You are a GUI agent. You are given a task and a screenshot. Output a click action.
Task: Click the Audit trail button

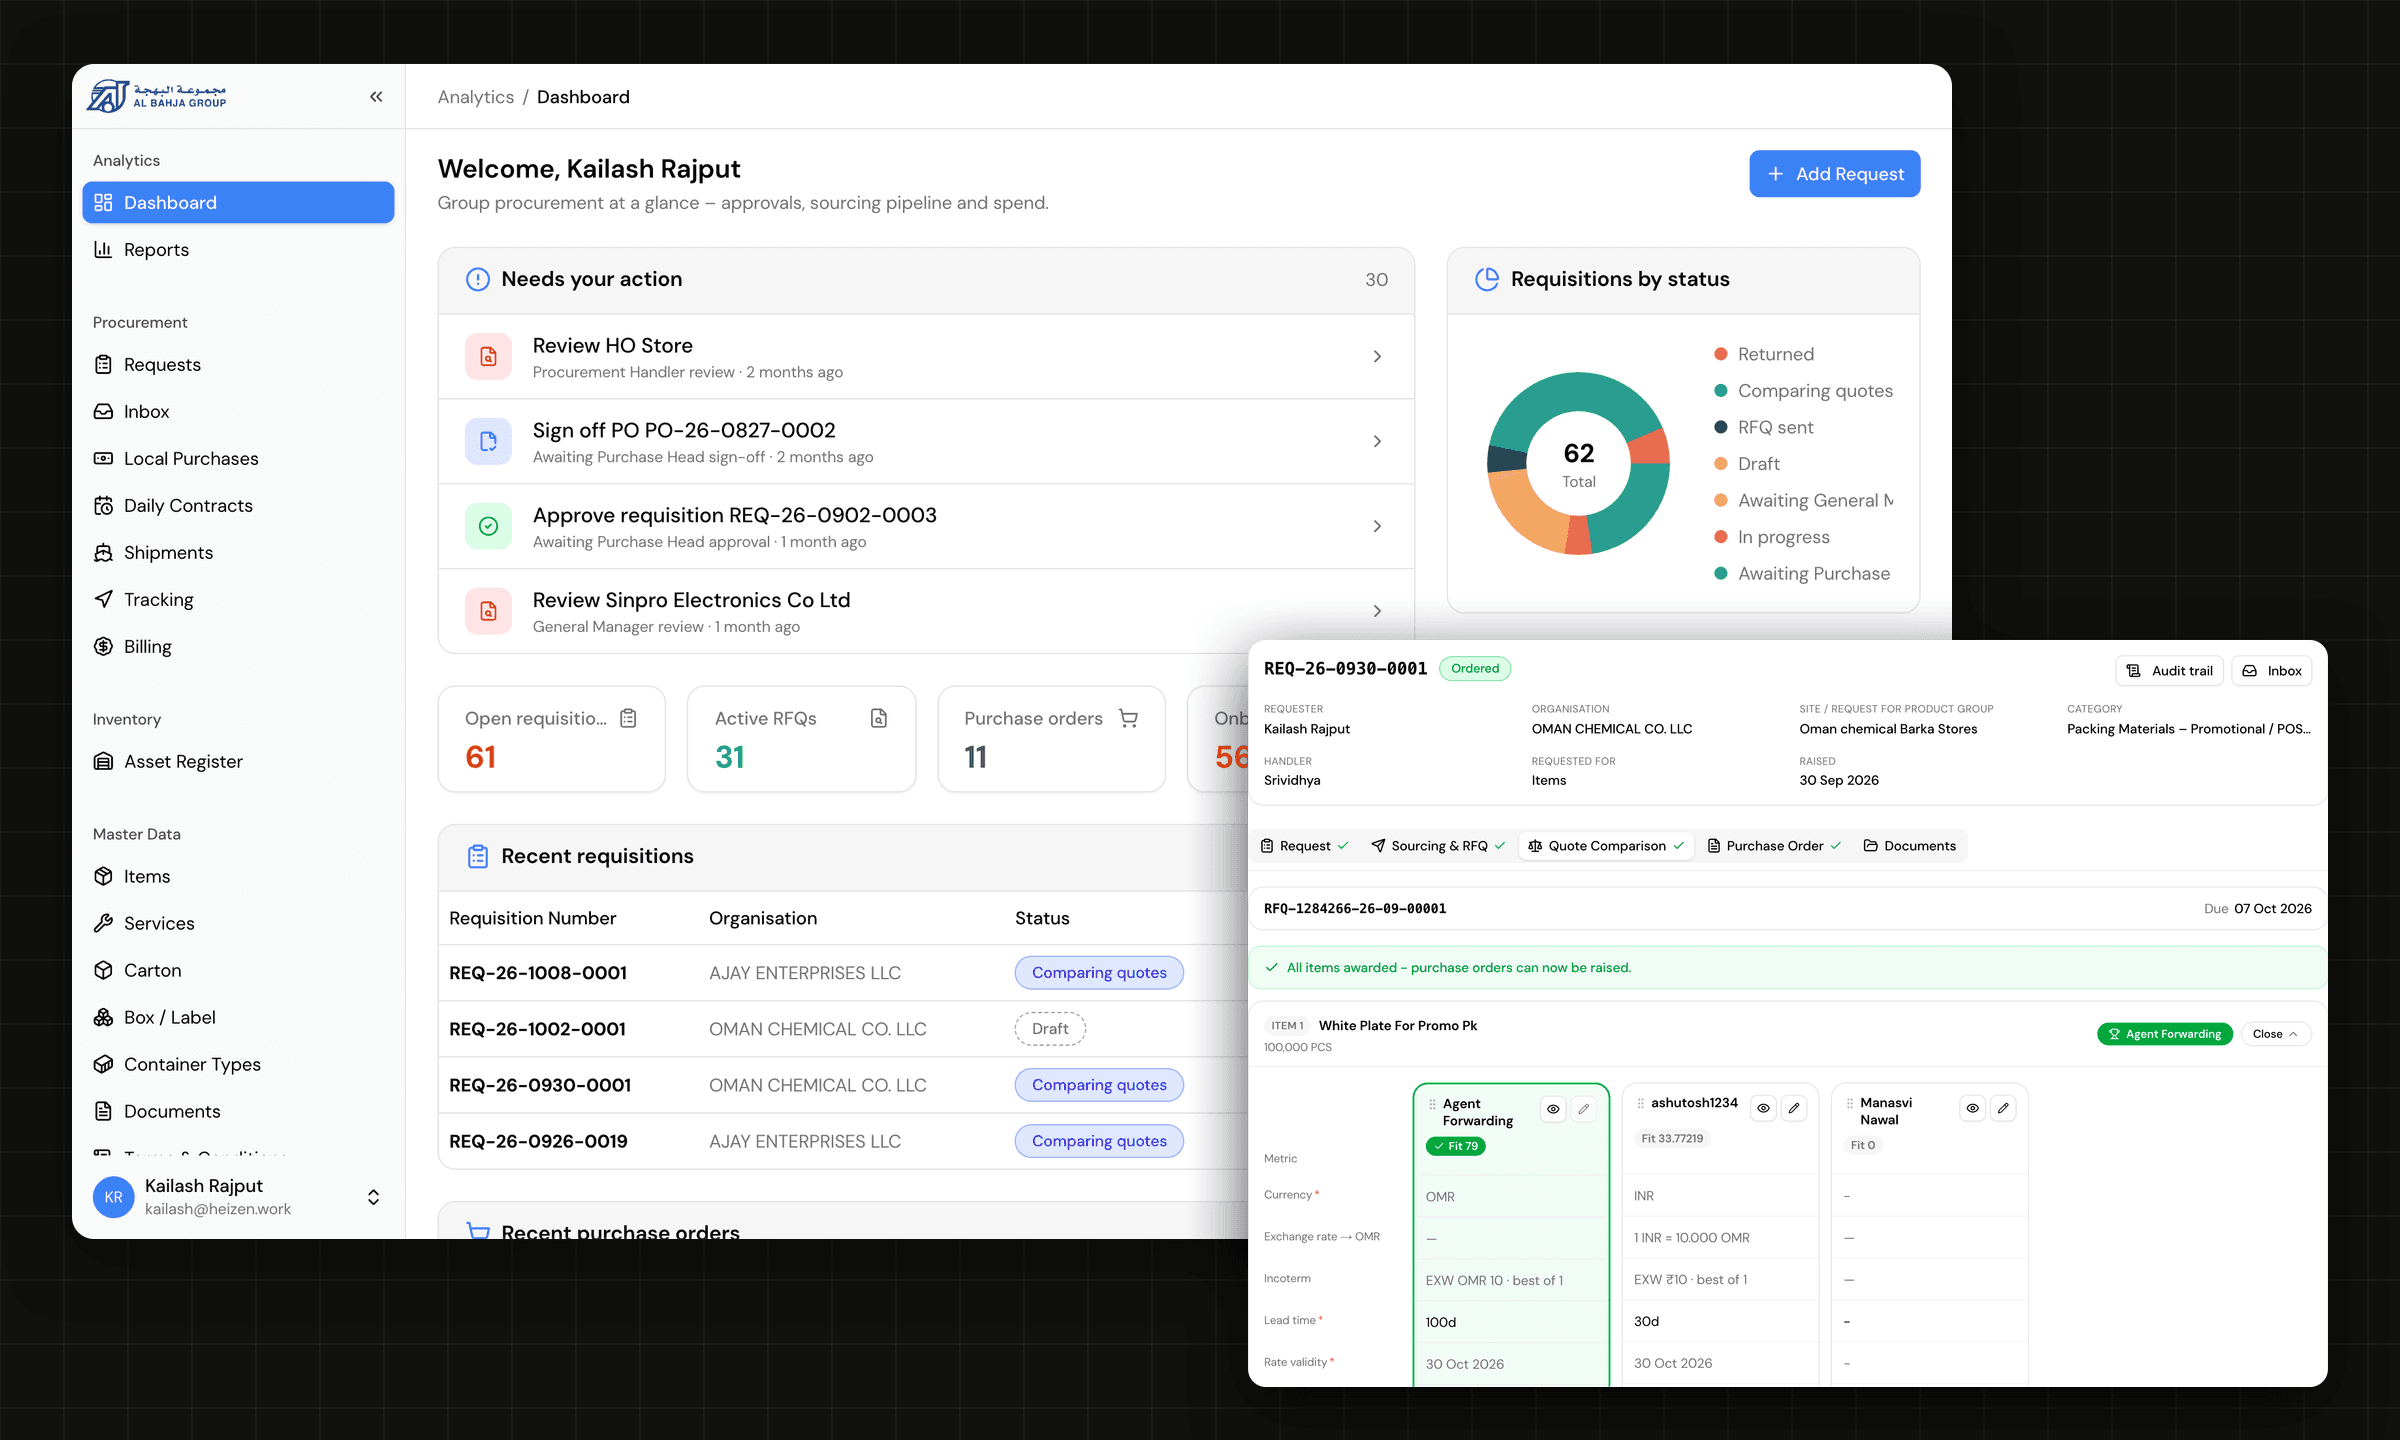pos(2169,671)
